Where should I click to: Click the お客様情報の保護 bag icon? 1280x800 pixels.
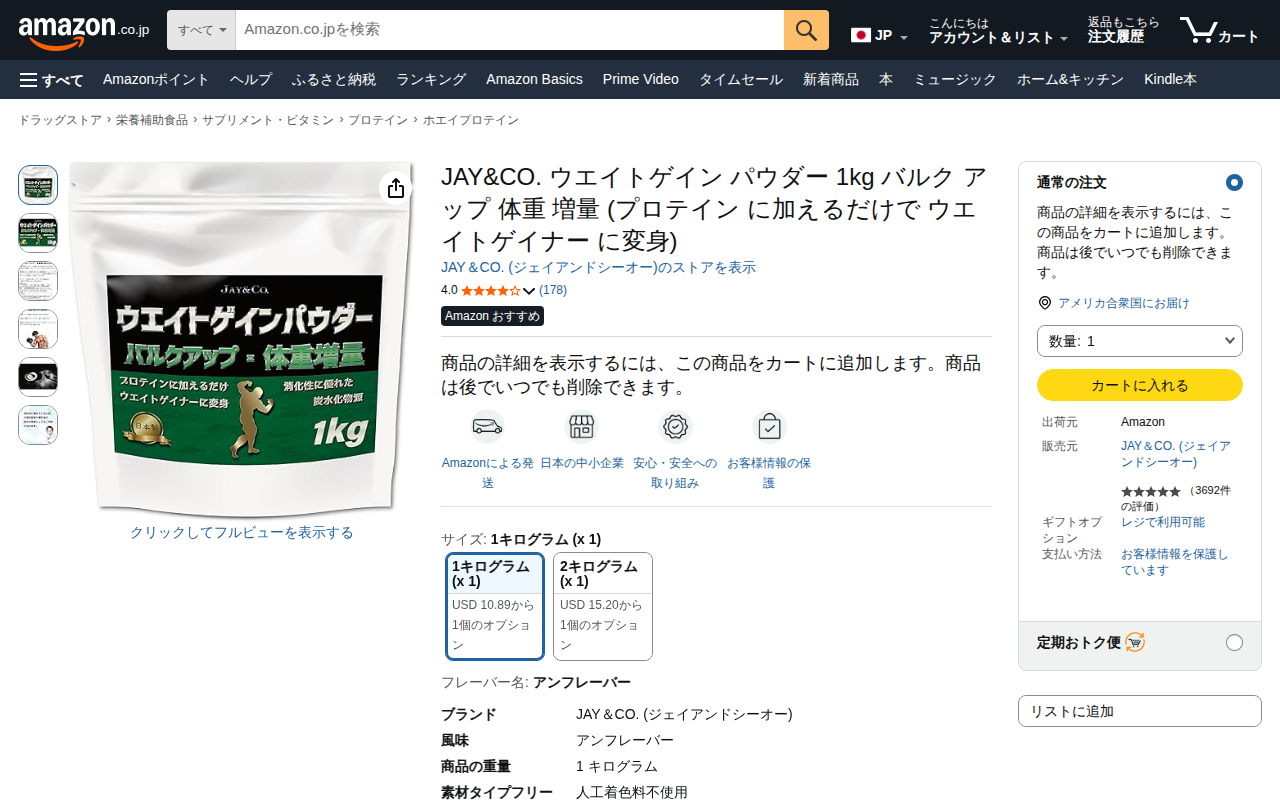[769, 427]
